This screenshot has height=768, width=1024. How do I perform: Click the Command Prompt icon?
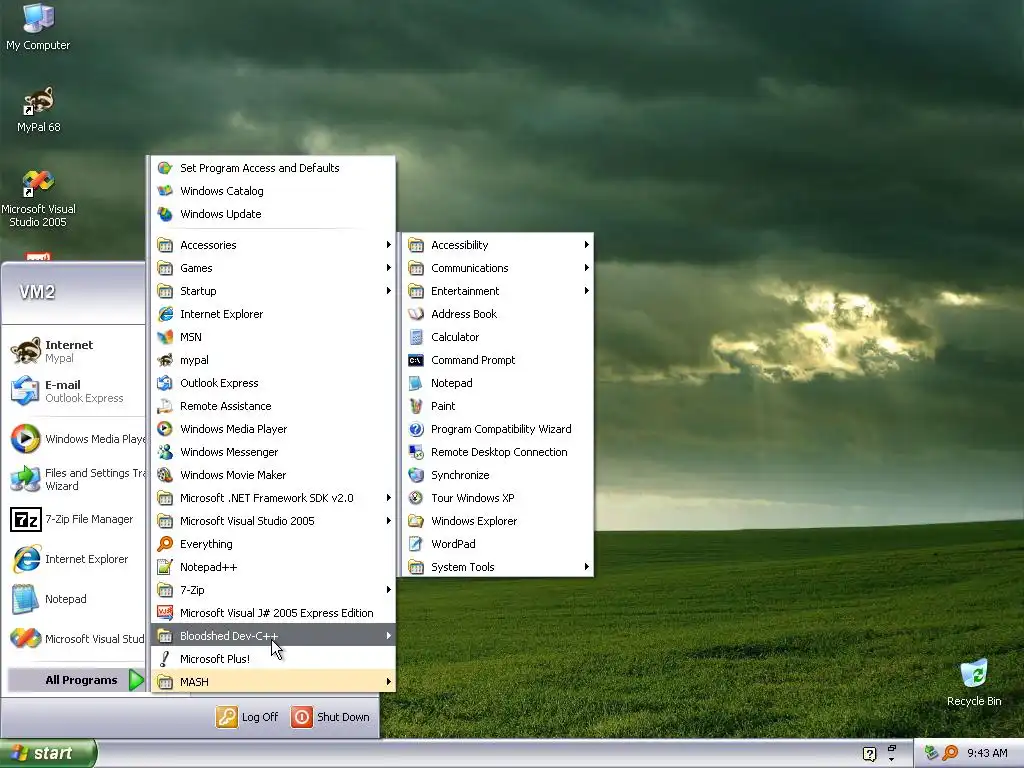[x=416, y=360]
